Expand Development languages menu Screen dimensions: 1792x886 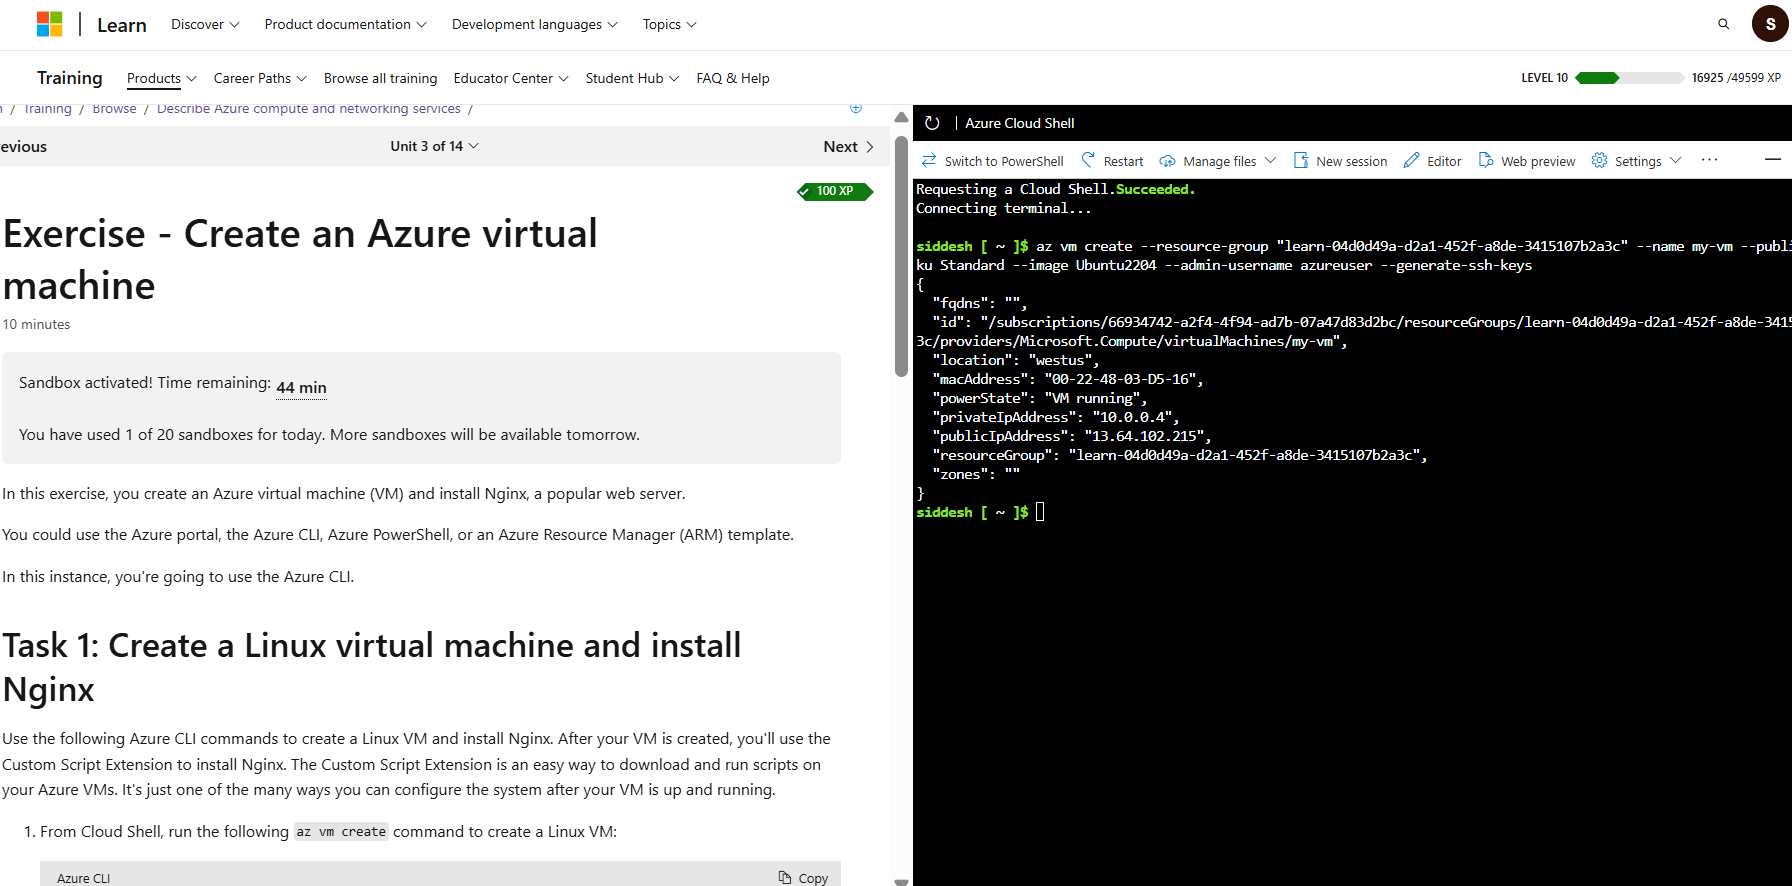pos(534,24)
